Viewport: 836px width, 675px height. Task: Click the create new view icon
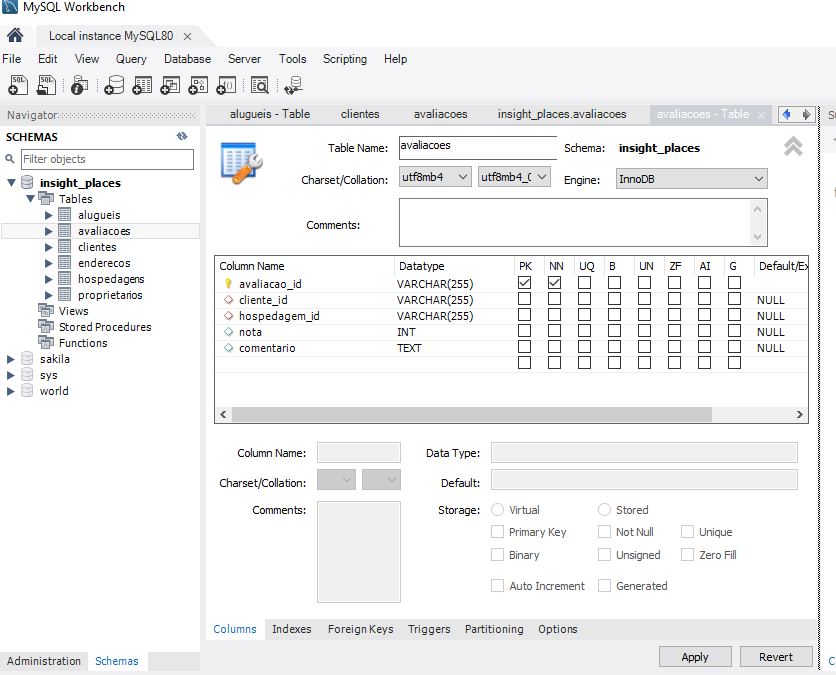tap(170, 85)
